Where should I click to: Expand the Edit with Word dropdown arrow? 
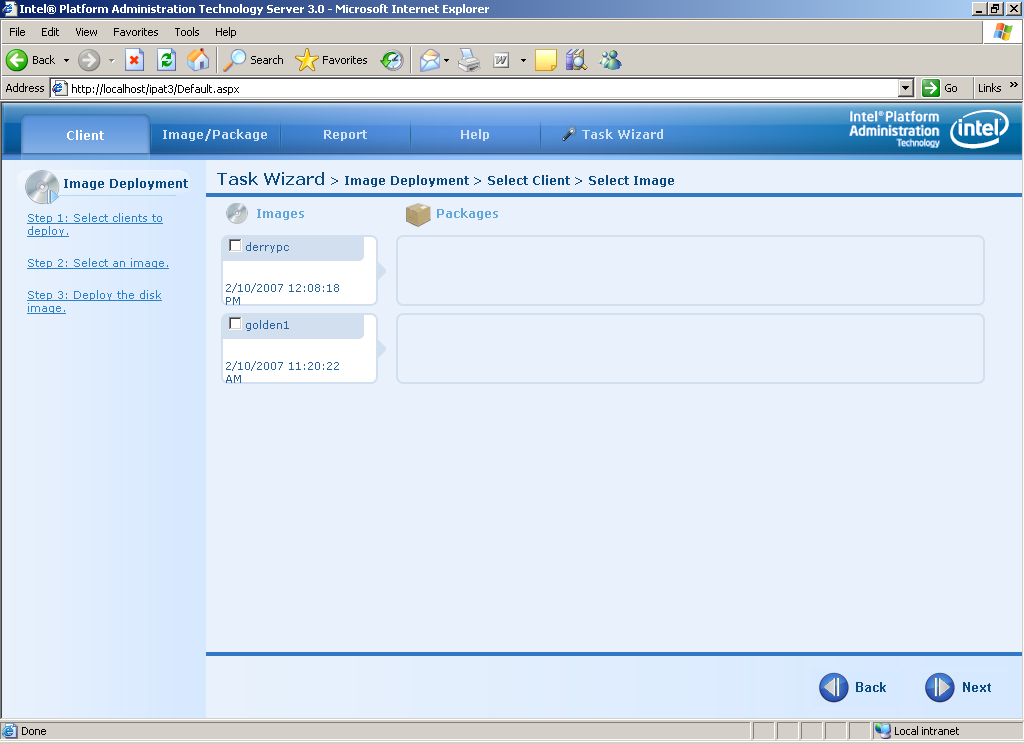tap(523, 60)
